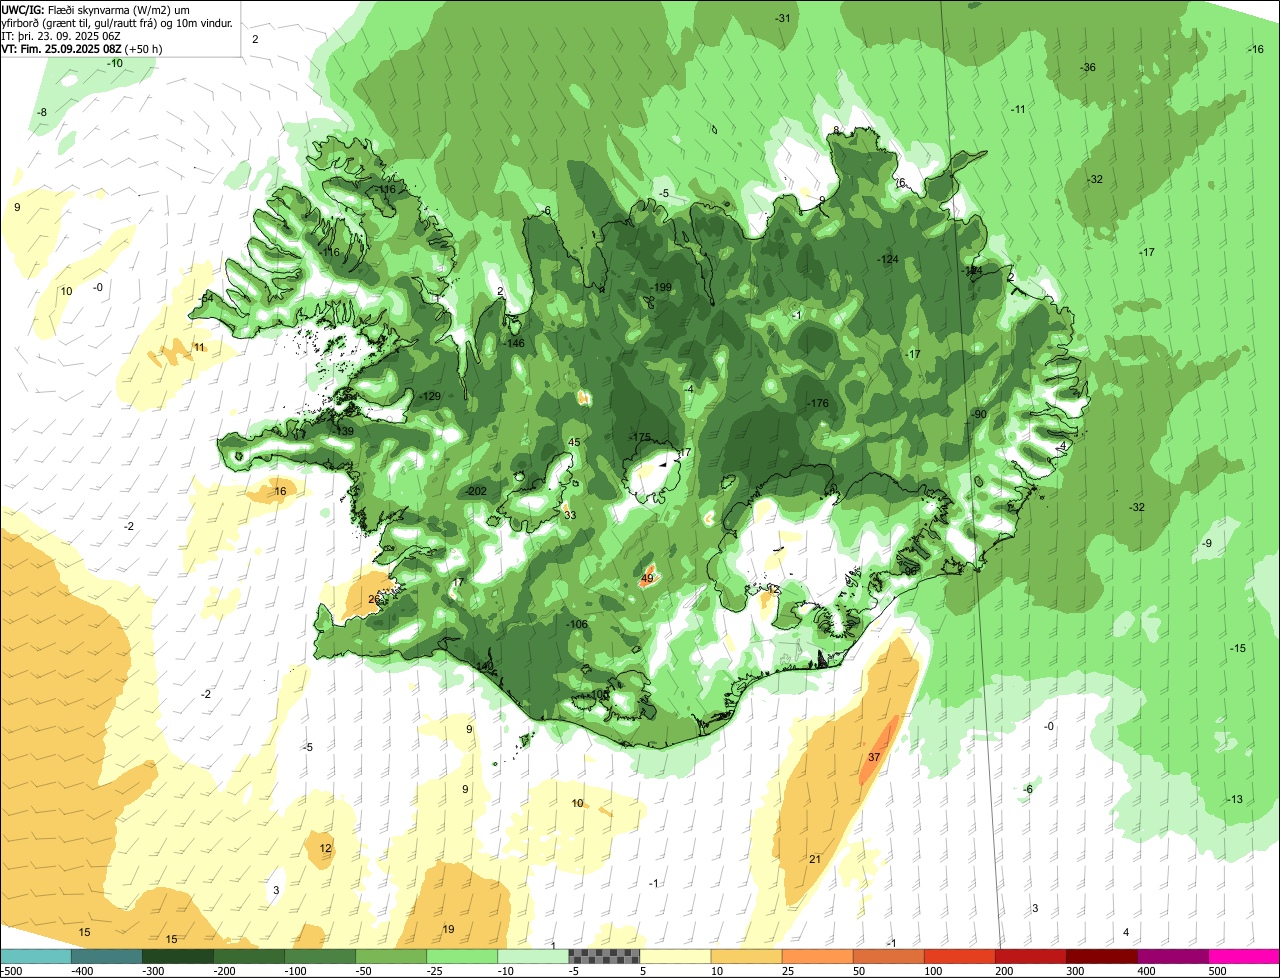
Task: Click the valid time 'VT: Fim. 25.09.2025 08Z (+50 h)'
Action: 82,48
